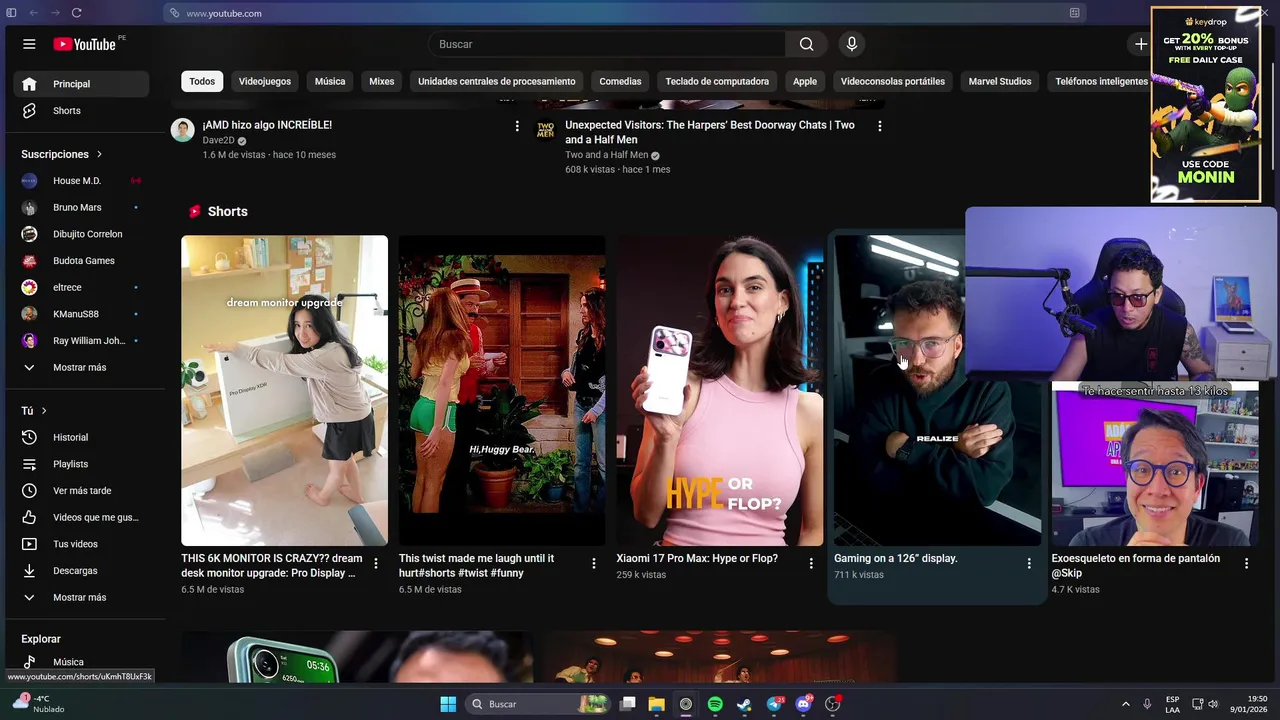The height and width of the screenshot is (720, 1280).
Task: Open Spotify from the taskbar
Action: [x=715, y=704]
